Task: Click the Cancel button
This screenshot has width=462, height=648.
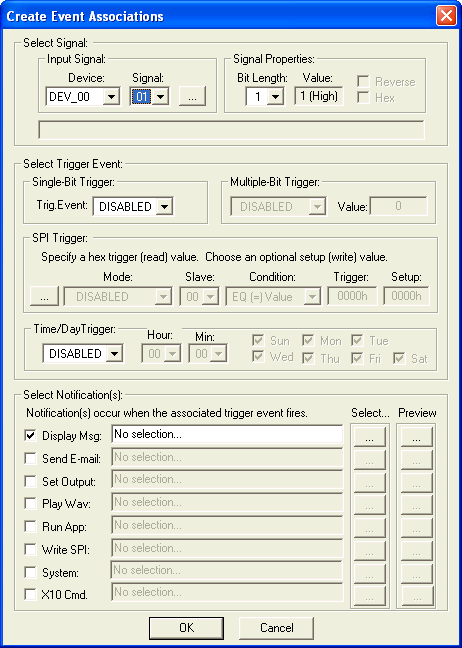Action: tap(276, 628)
